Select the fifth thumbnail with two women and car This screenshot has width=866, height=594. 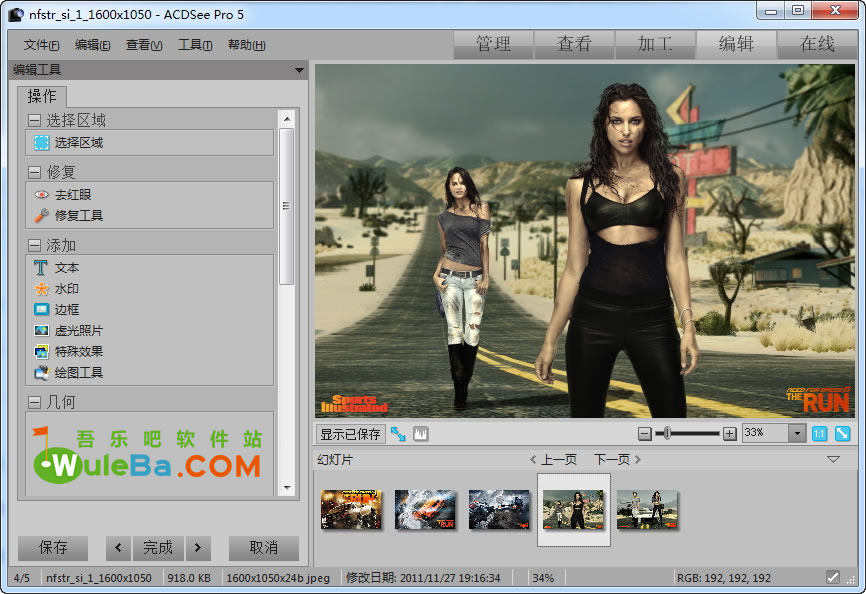(x=647, y=510)
